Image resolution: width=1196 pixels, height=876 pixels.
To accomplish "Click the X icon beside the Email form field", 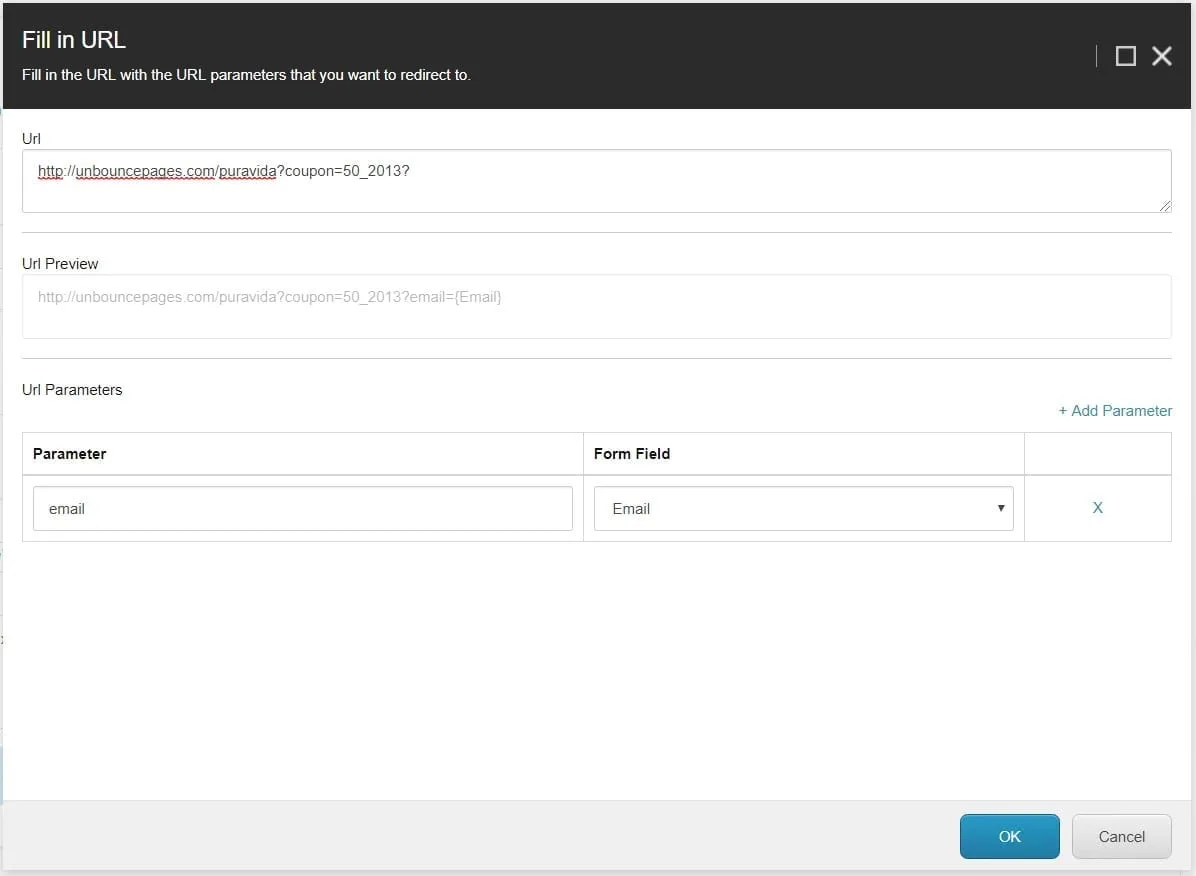I will [1097, 508].
